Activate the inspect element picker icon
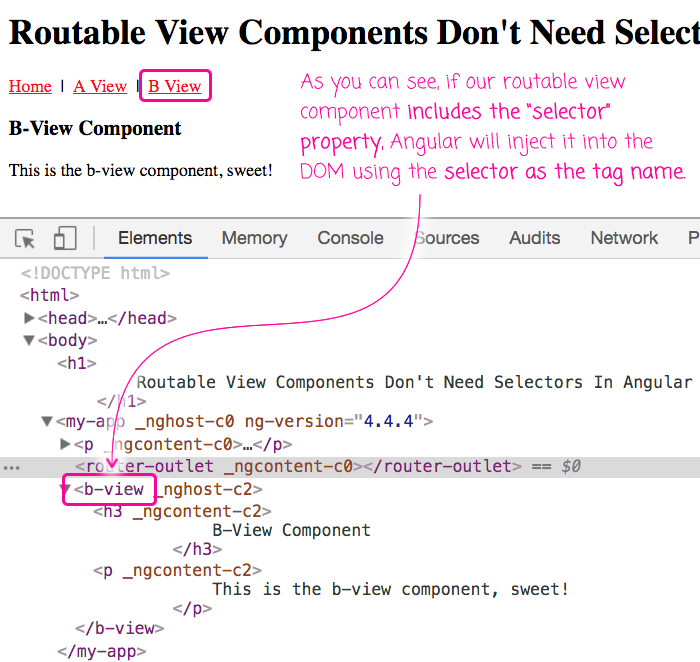This screenshot has height=662, width=700. (x=26, y=238)
